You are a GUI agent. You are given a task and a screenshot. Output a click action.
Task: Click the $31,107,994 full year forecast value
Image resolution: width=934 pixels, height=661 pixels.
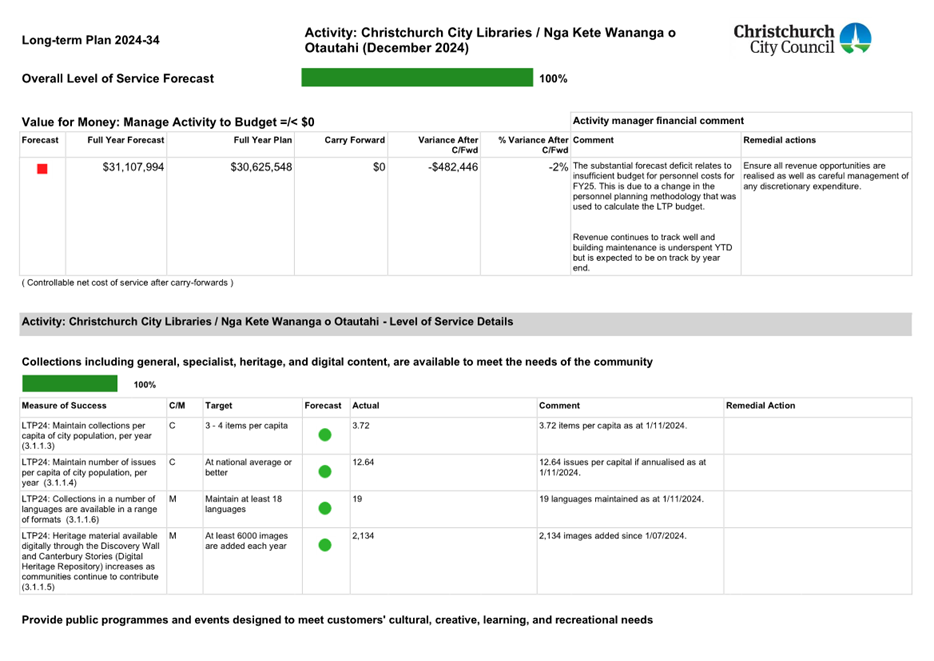[133, 168]
